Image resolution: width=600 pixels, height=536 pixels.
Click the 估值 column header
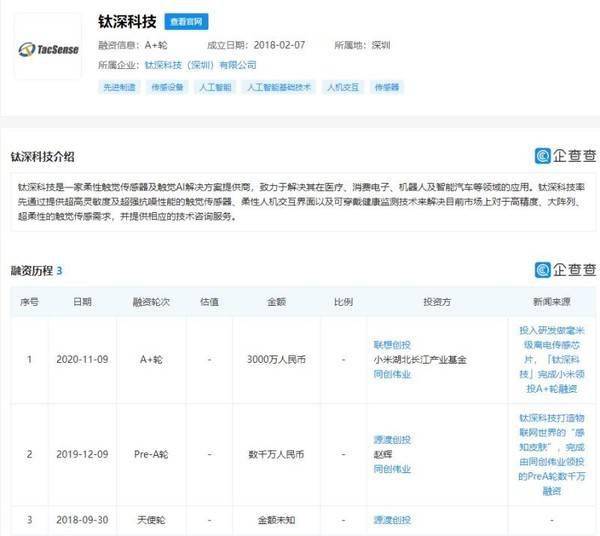click(x=209, y=301)
